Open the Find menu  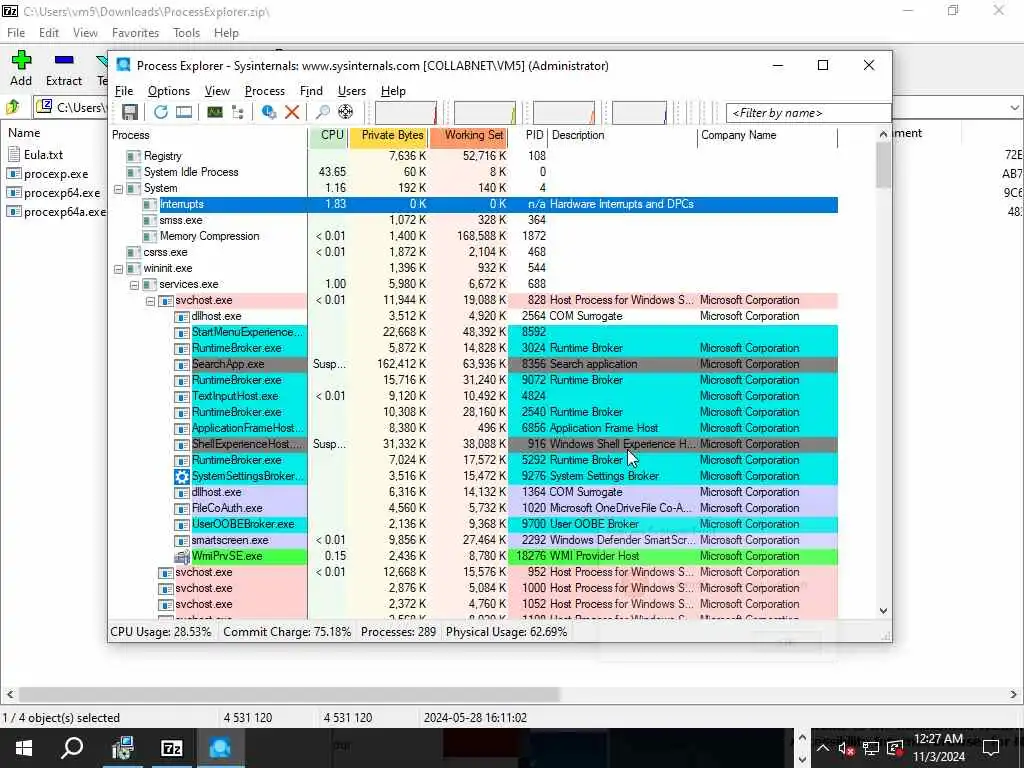pos(311,91)
